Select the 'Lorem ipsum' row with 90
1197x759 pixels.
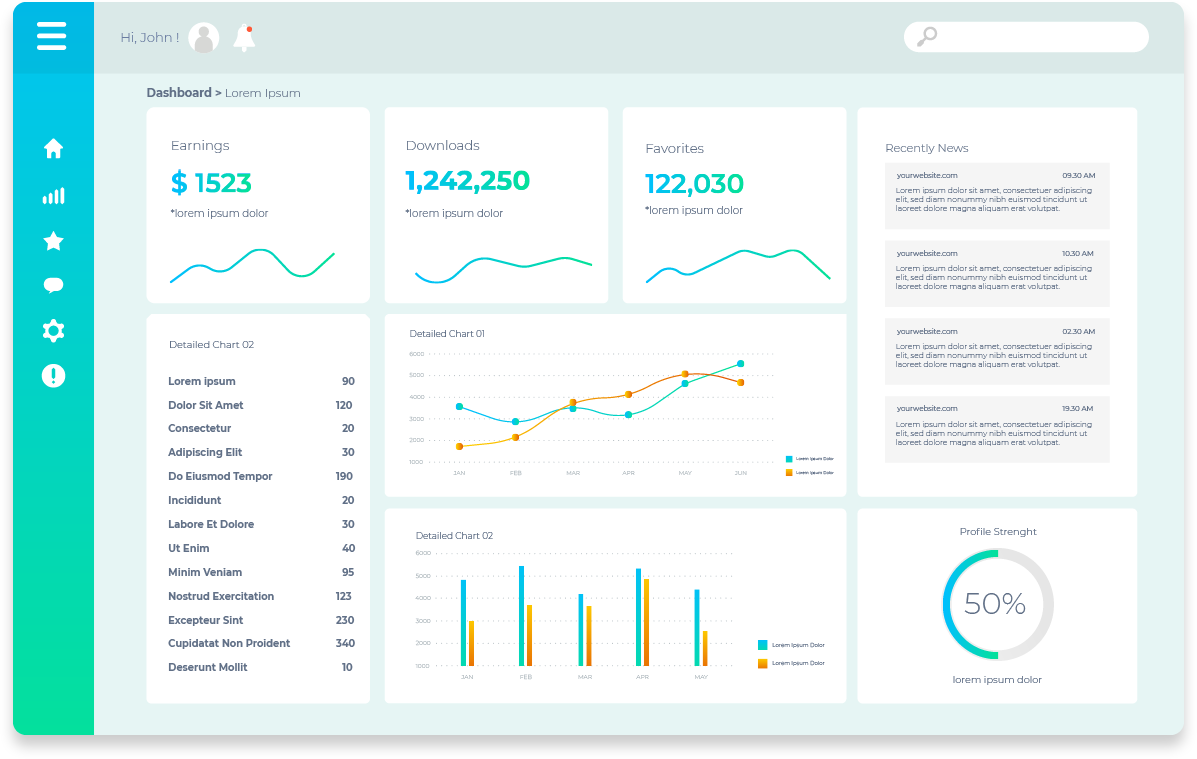(261, 381)
